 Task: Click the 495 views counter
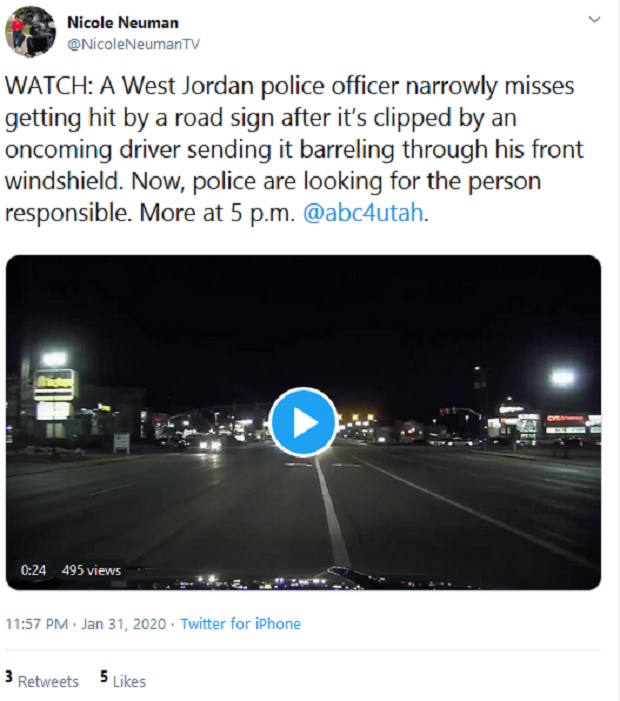coord(91,570)
